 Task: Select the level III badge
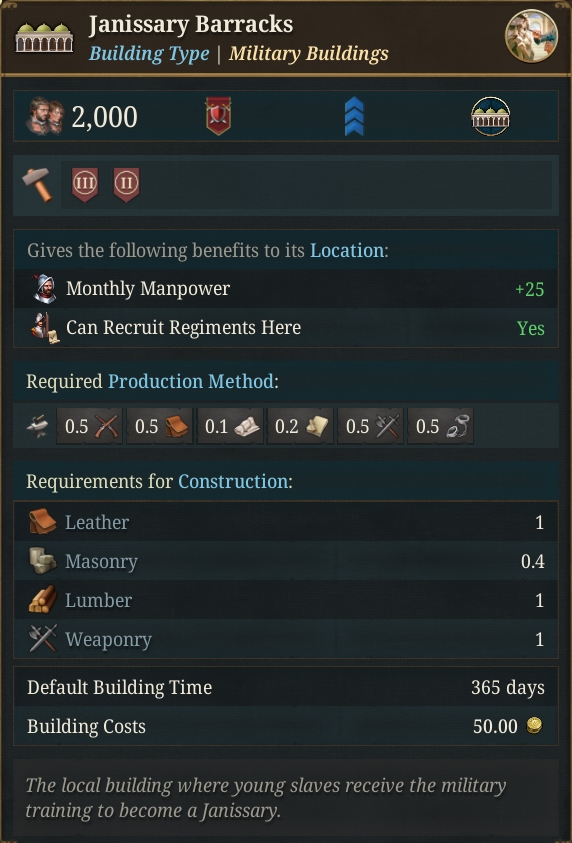click(85, 184)
